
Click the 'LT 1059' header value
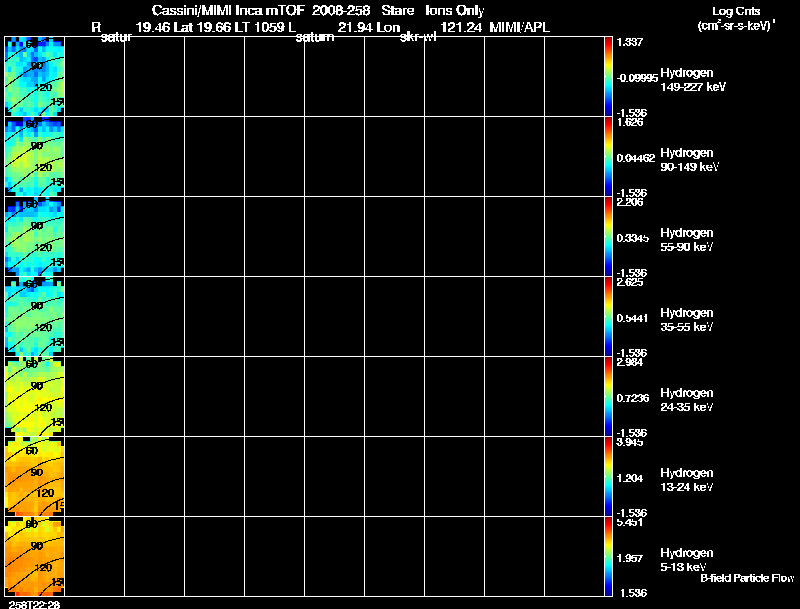[259, 28]
